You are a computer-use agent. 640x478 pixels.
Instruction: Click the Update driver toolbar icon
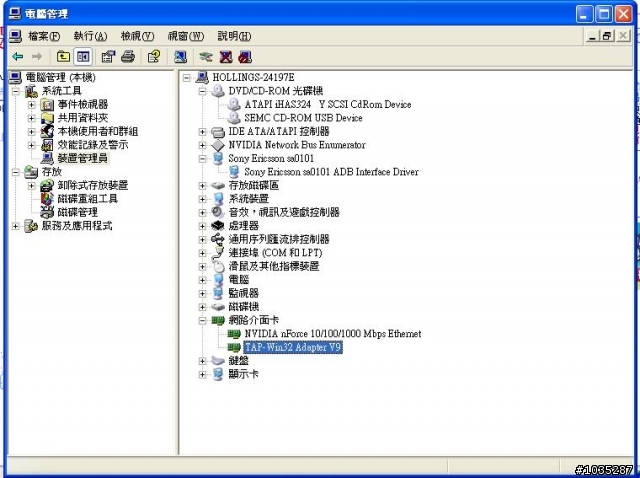click(x=206, y=57)
